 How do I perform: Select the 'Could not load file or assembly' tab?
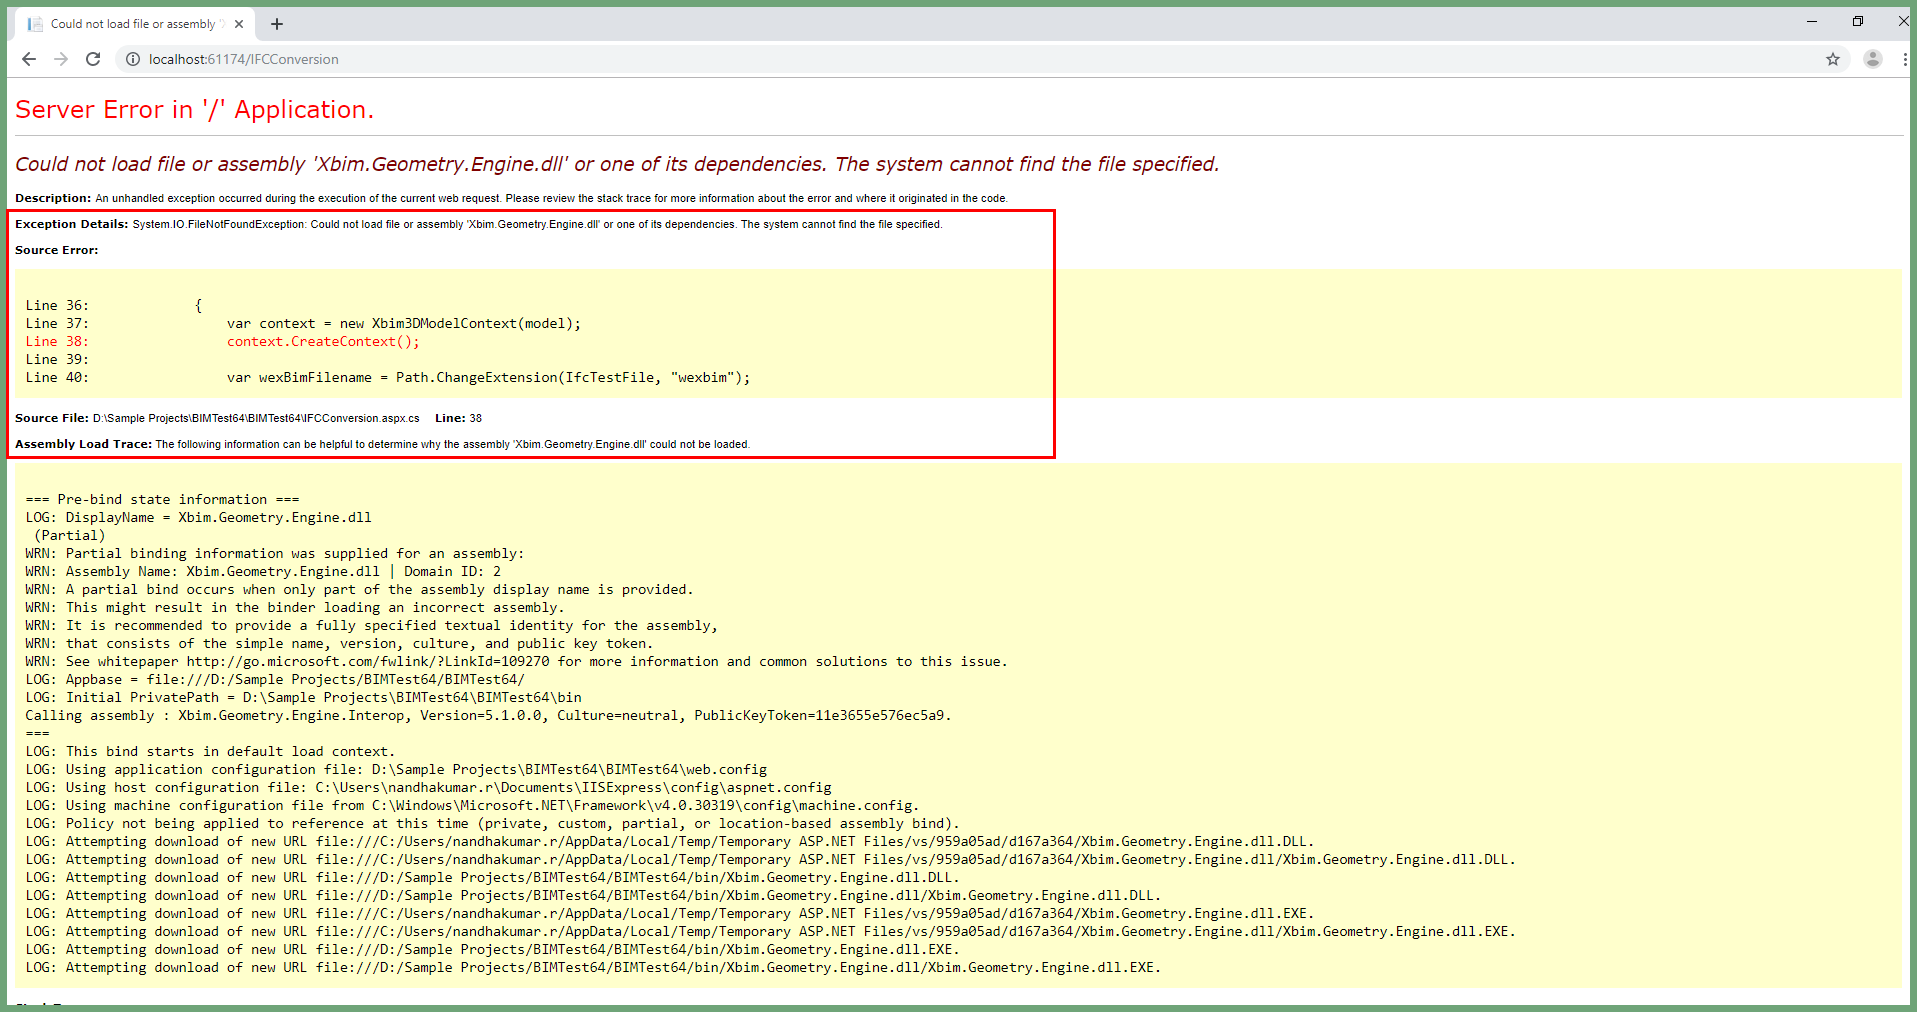click(x=130, y=22)
